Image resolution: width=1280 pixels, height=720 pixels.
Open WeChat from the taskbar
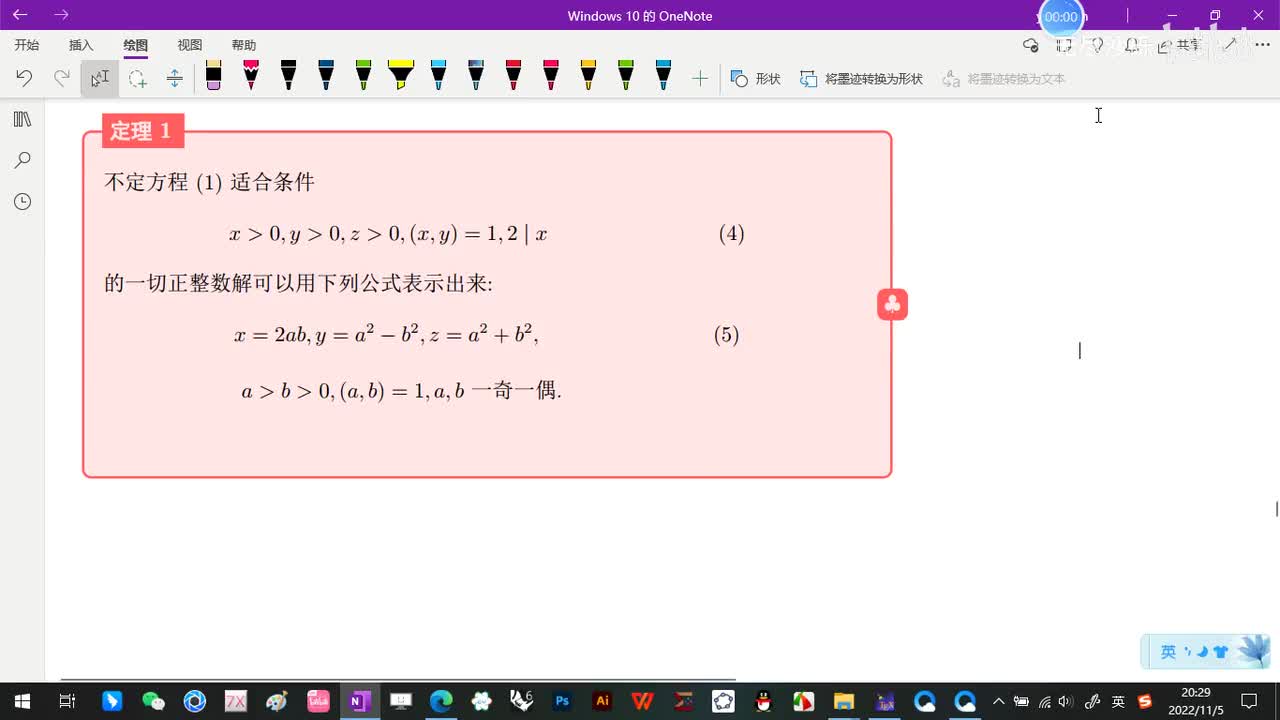pos(153,701)
